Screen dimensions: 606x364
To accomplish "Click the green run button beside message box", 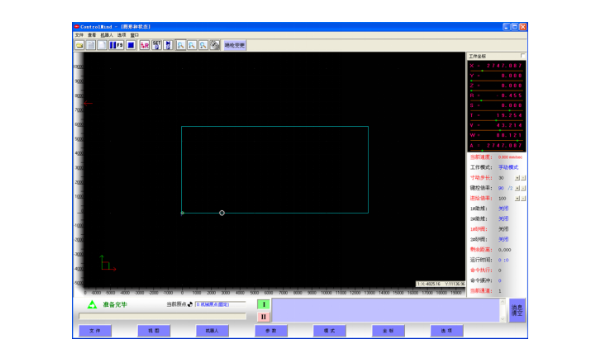I will [263, 304].
